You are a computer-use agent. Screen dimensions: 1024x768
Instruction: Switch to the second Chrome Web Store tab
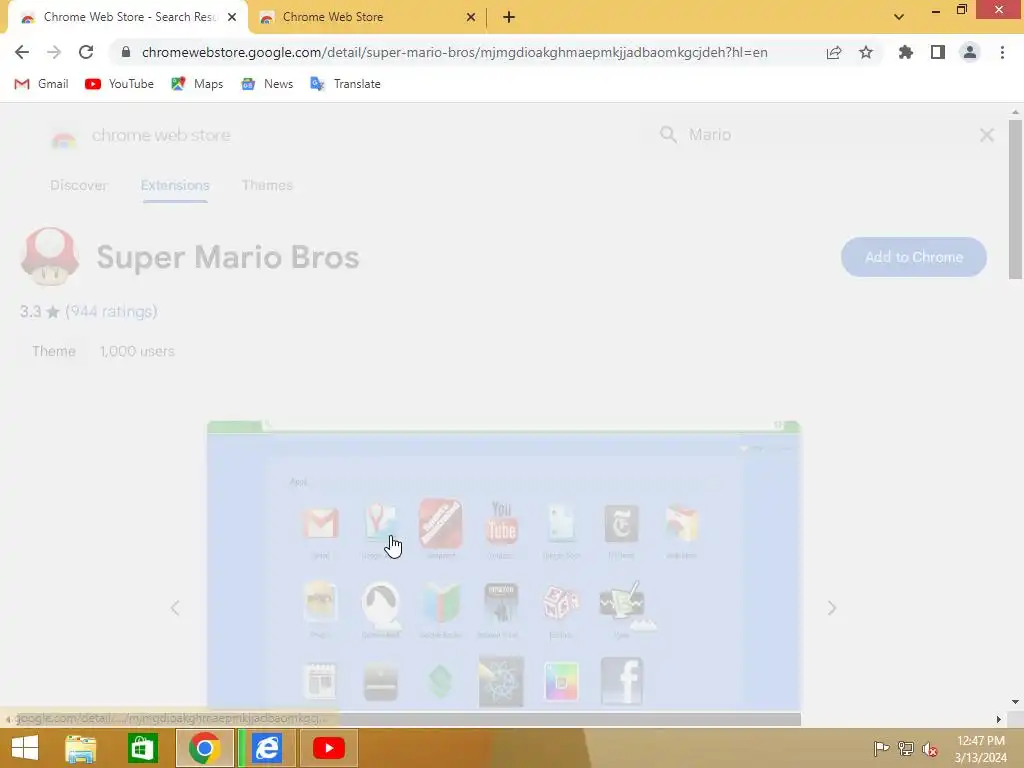[367, 17]
